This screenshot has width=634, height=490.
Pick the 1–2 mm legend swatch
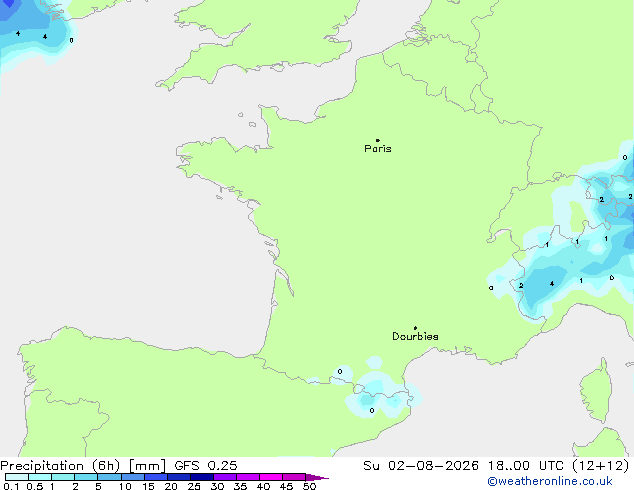coord(63,477)
